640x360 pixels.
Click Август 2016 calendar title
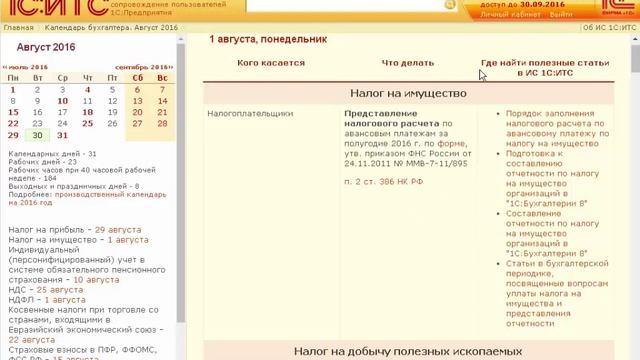click(46, 47)
